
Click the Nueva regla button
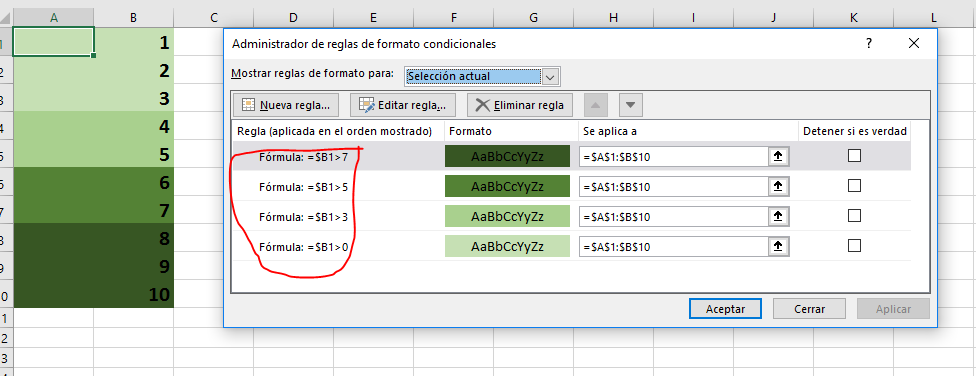[287, 105]
